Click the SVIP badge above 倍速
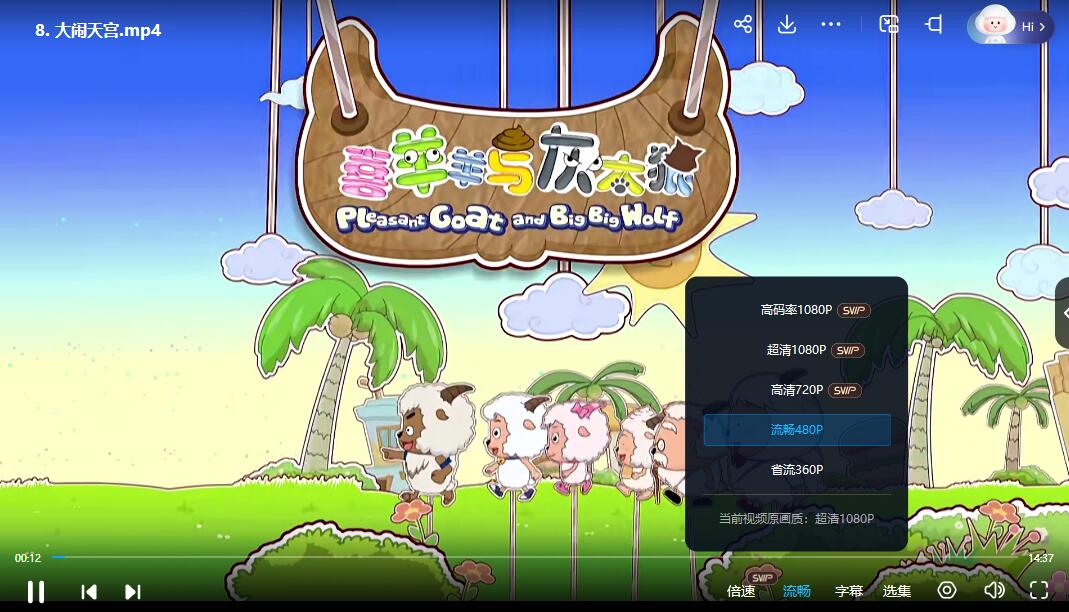The image size is (1069, 612). 762,577
